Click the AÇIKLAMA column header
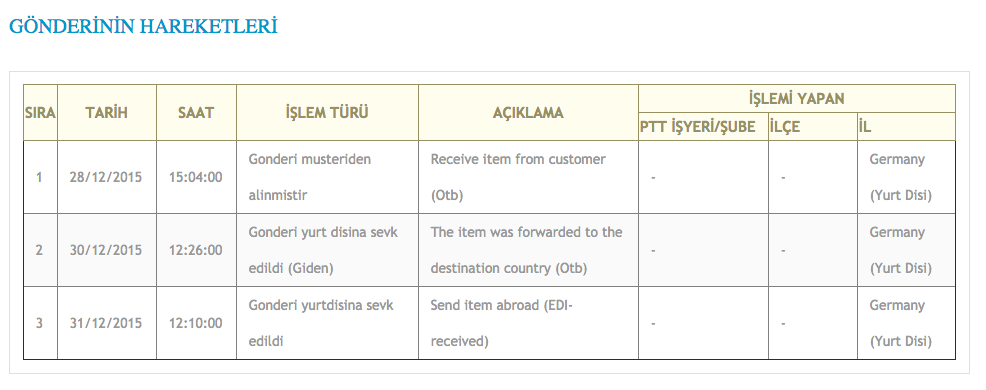Screen dimensions: 986x390 tap(528, 113)
